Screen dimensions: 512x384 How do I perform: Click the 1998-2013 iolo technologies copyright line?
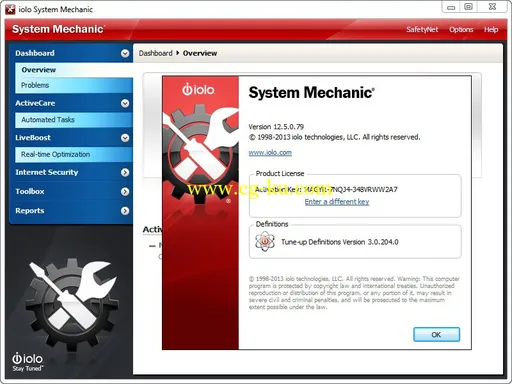pos(334,137)
